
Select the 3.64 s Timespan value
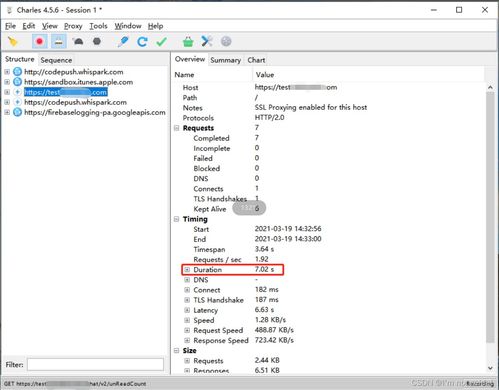264,249
